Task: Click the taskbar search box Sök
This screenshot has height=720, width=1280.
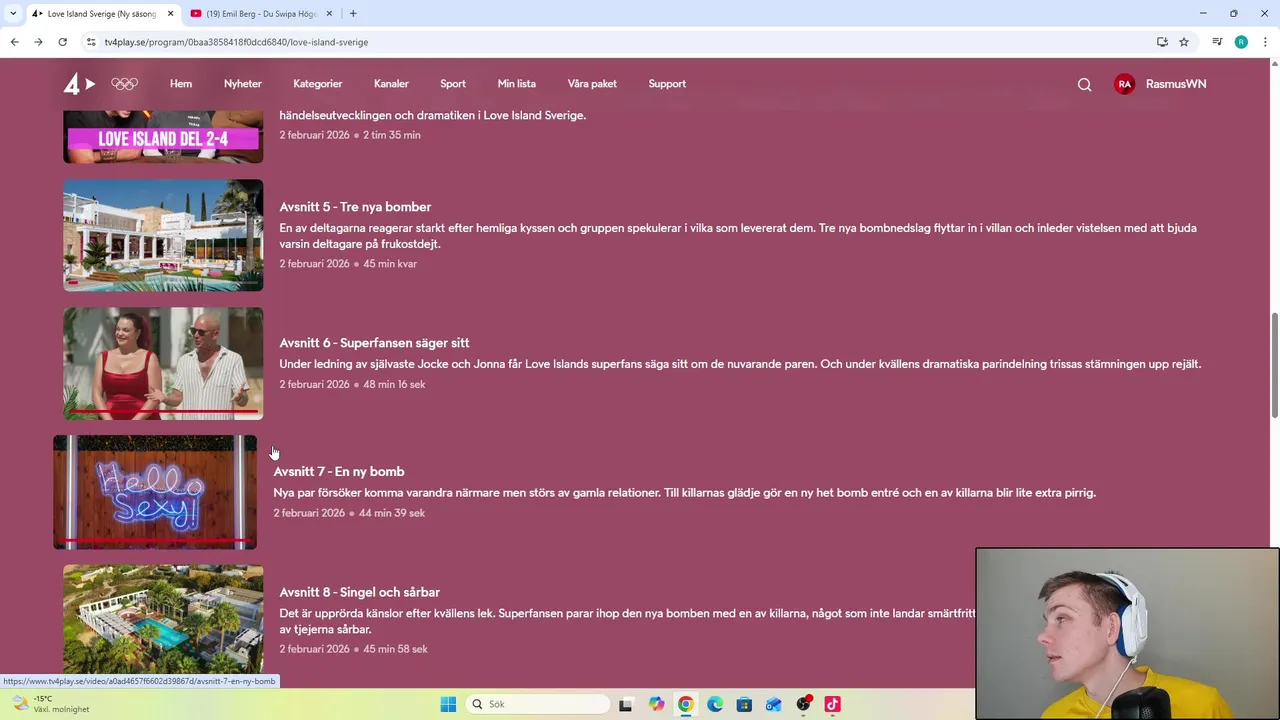Action: pos(538,704)
